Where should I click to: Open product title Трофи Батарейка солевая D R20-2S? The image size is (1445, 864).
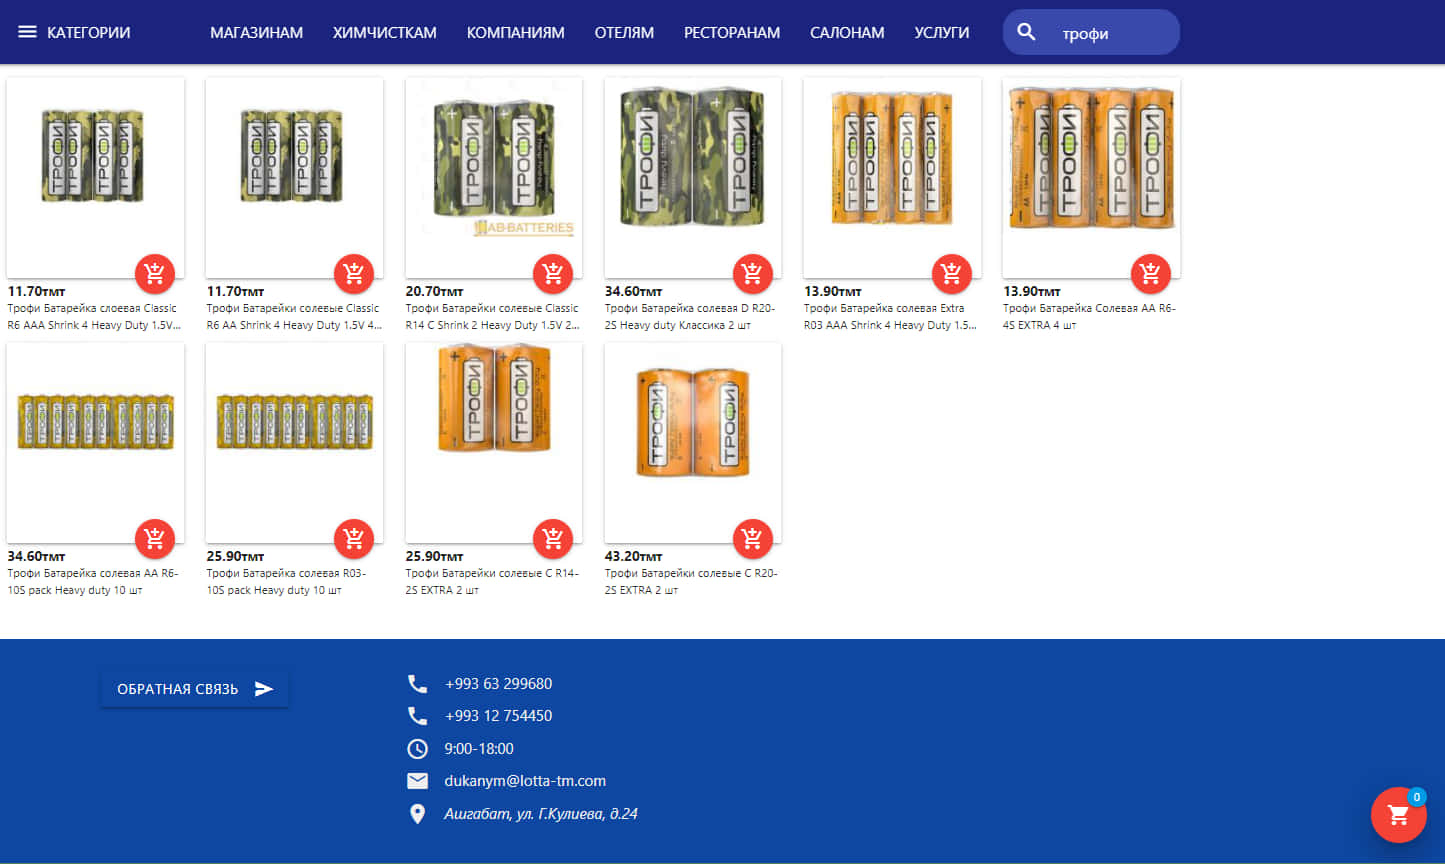690,316
